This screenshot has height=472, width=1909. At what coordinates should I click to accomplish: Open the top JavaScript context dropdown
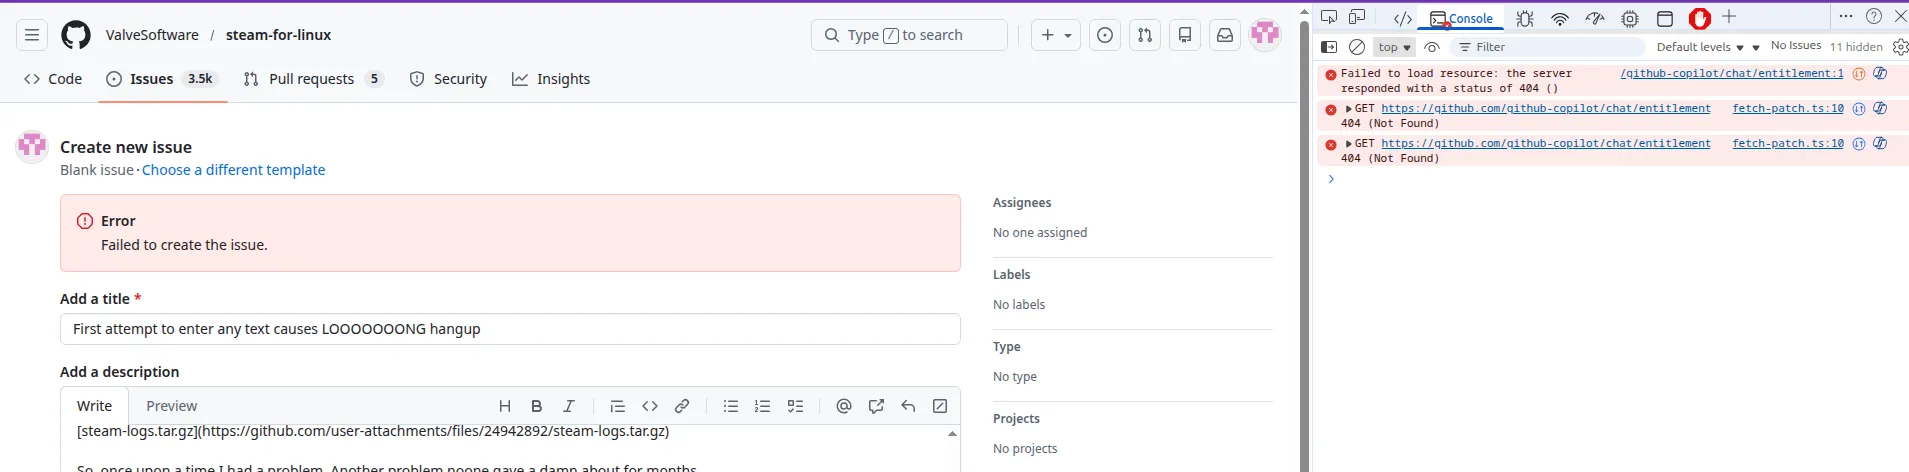pos(1394,47)
